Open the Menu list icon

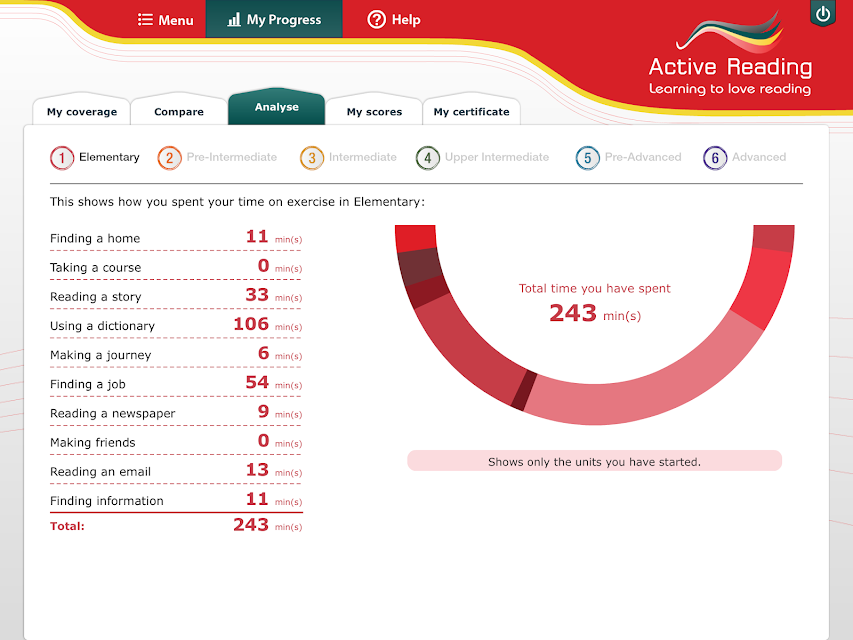145,20
